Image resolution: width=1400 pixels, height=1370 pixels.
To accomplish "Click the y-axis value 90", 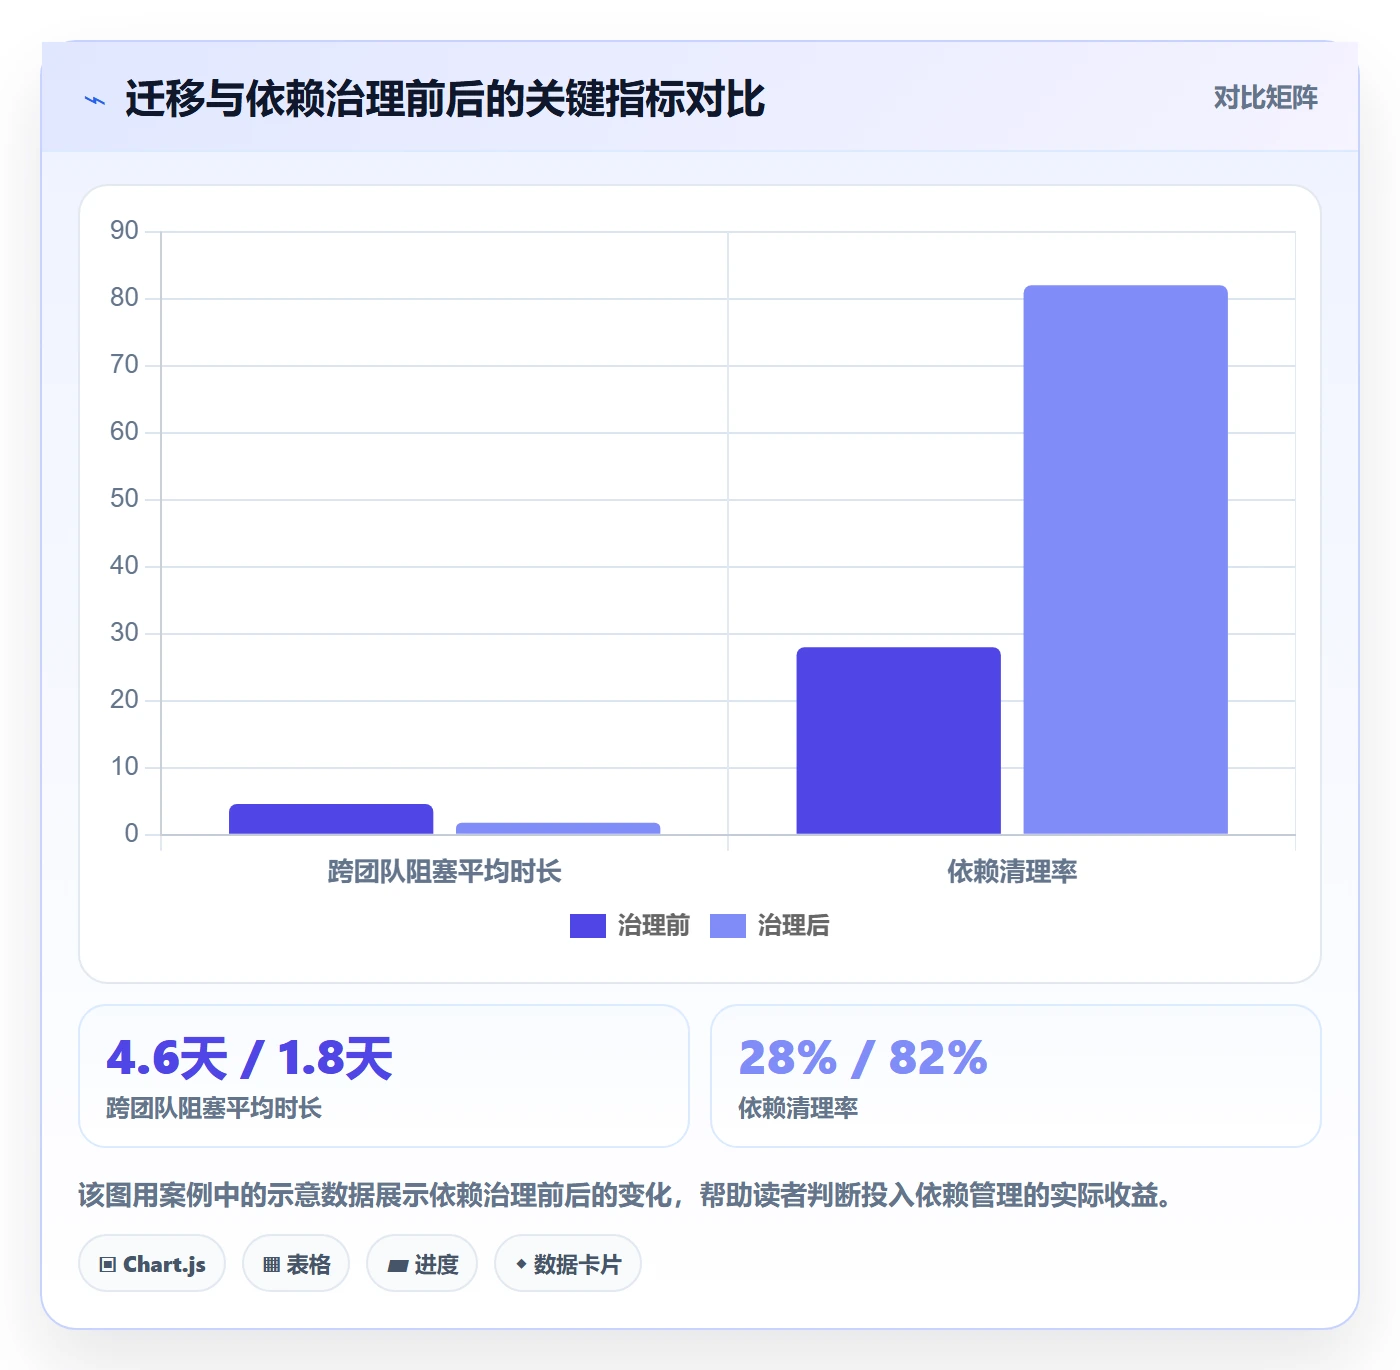I will tap(124, 231).
